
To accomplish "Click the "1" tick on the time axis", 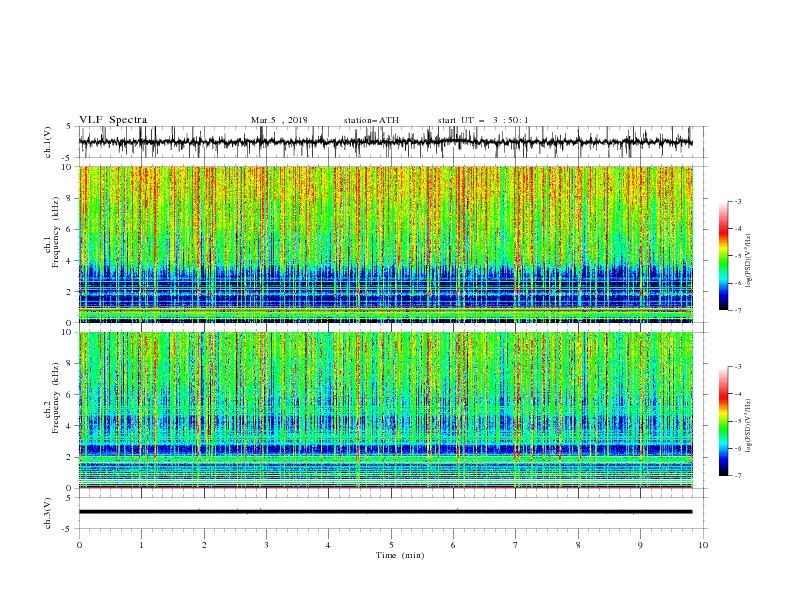I will click(x=141, y=545).
